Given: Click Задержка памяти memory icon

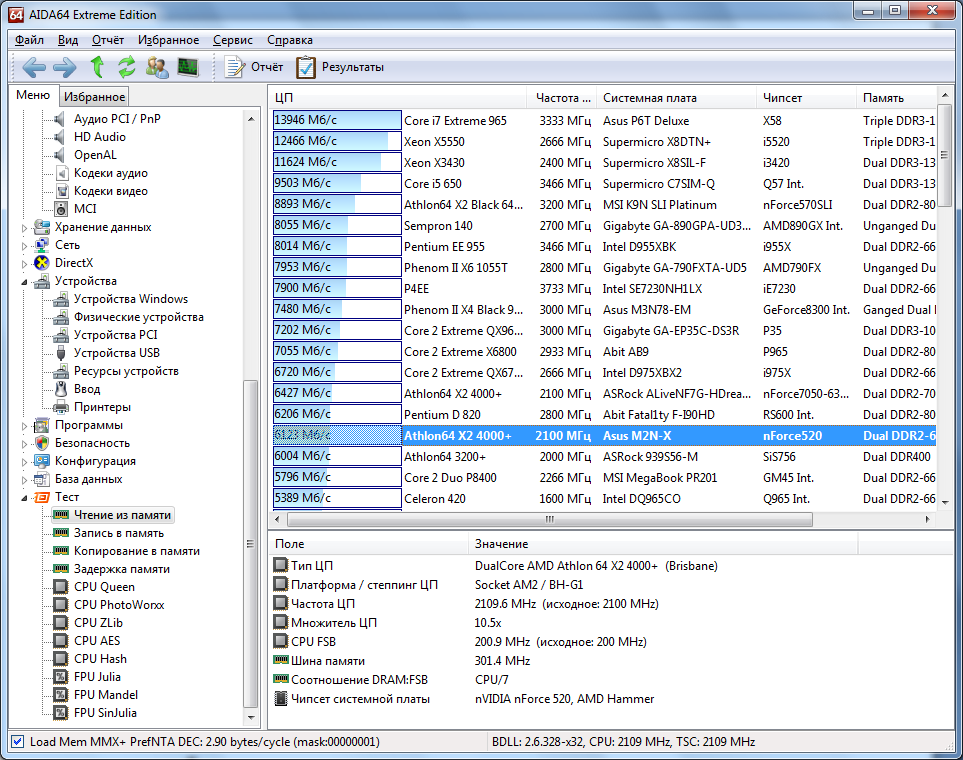Looking at the screenshot, I should 61,569.
